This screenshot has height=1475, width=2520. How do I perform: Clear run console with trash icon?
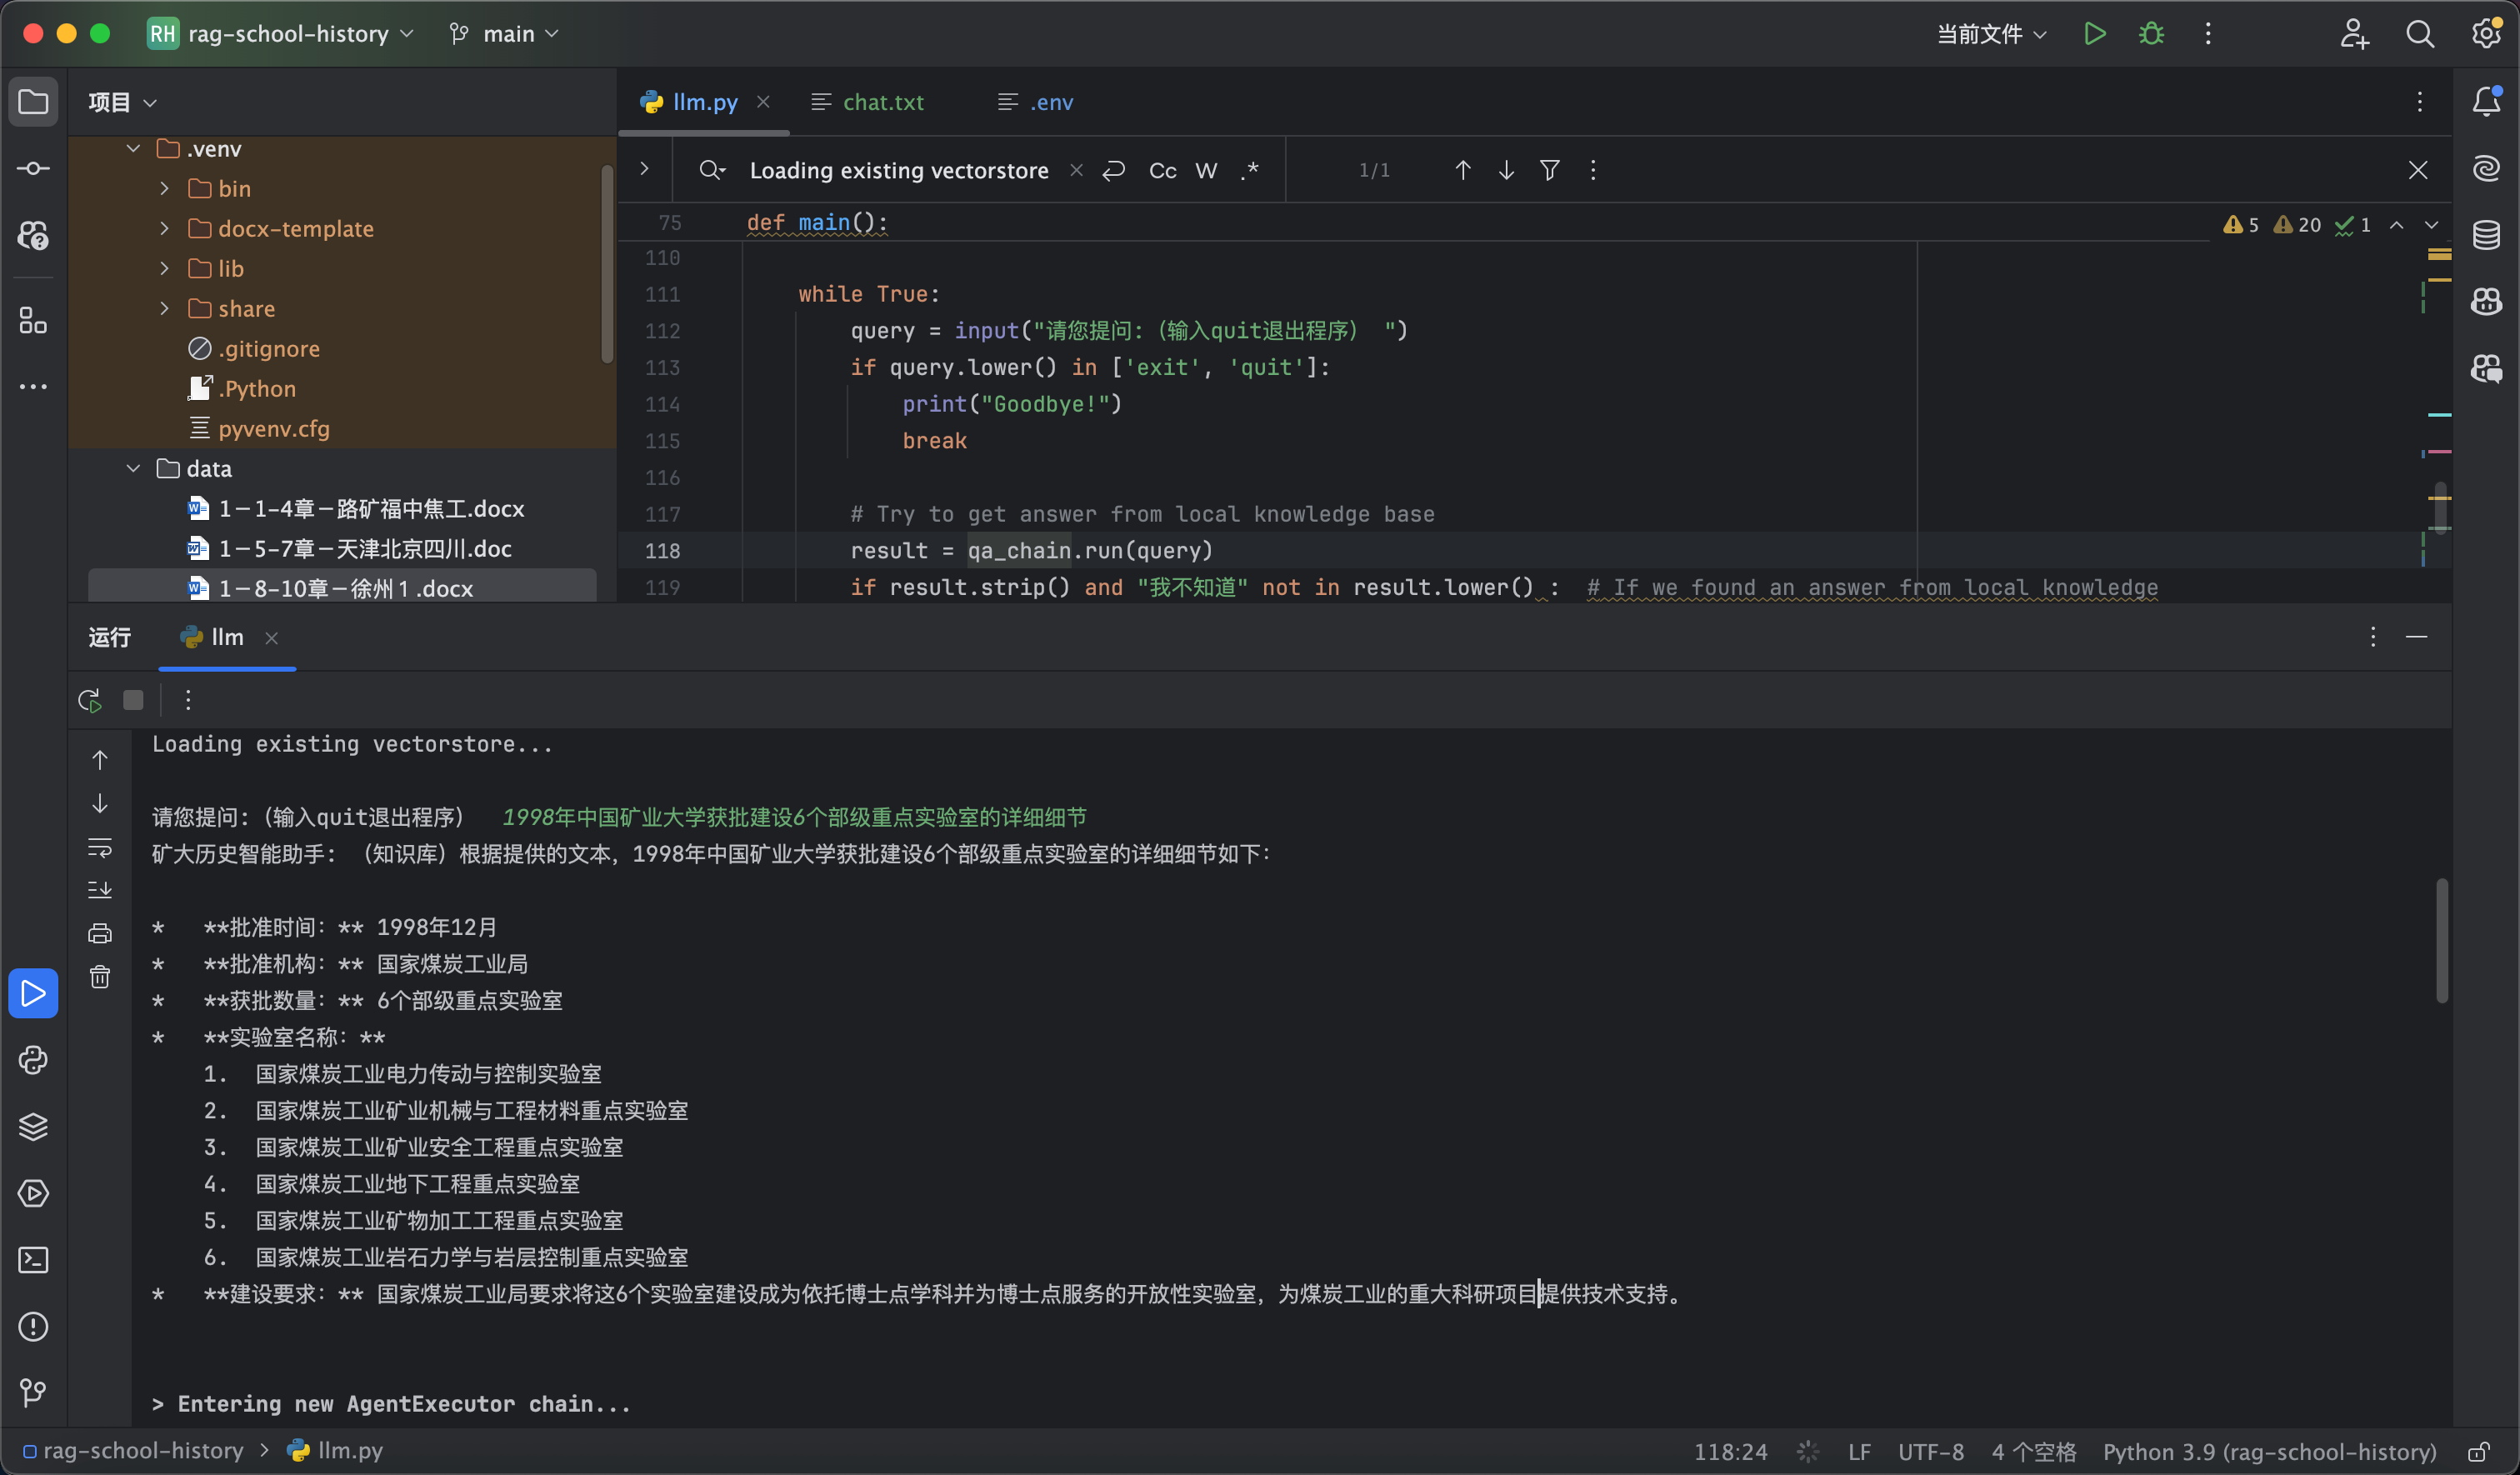(x=100, y=977)
